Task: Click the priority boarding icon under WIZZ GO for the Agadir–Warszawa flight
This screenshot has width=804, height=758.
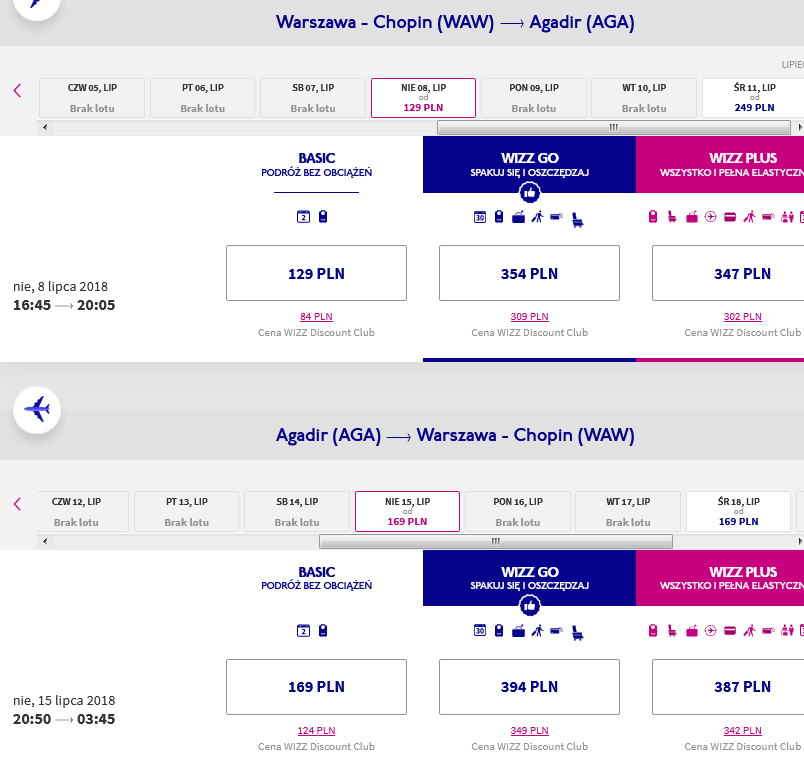Action: click(537, 631)
